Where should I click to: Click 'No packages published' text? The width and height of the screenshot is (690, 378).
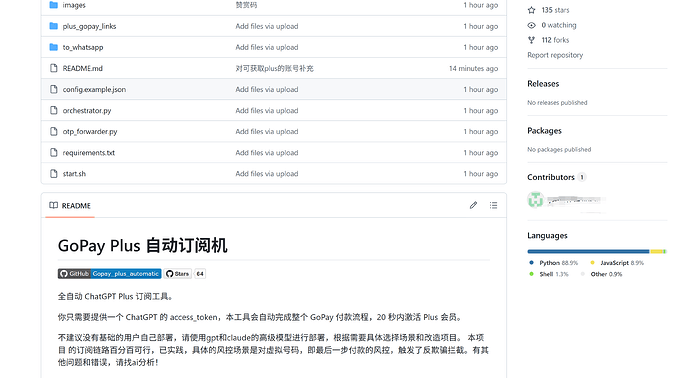click(559, 150)
